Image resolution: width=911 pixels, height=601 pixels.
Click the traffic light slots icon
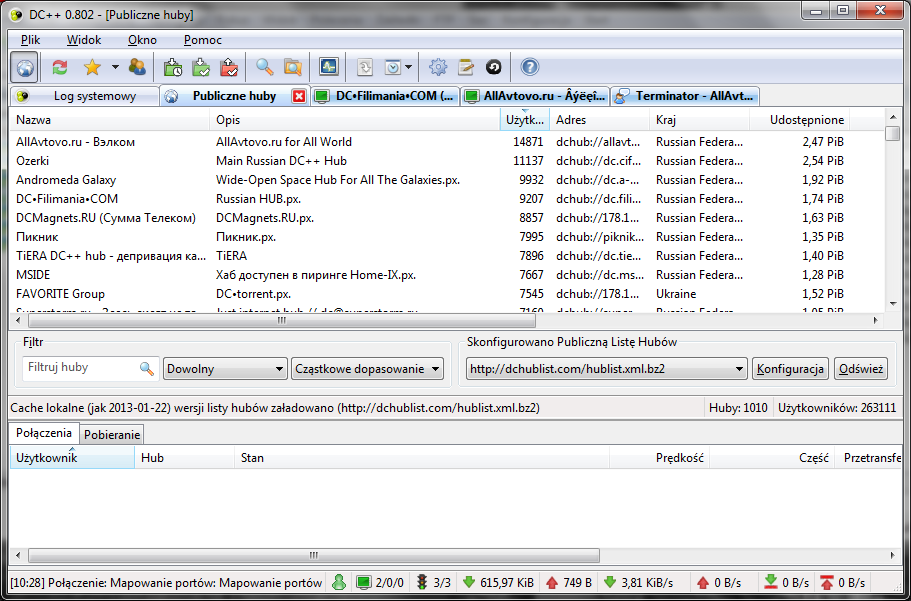tap(422, 582)
